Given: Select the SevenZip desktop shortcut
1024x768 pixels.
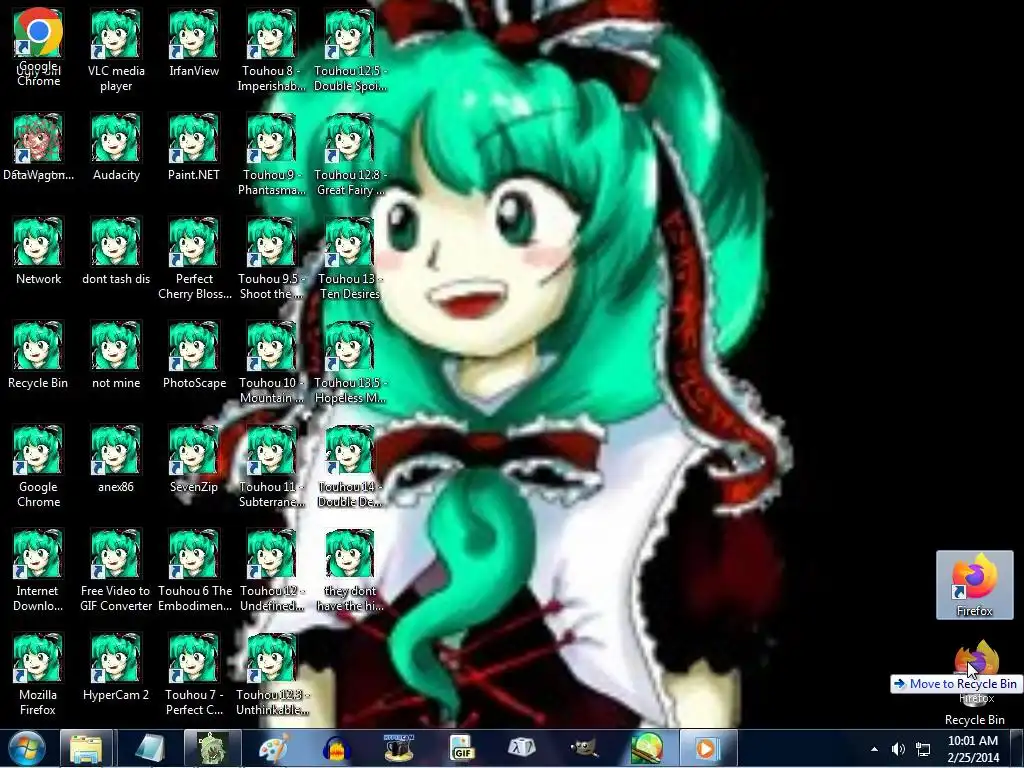Looking at the screenshot, I should click(x=194, y=459).
